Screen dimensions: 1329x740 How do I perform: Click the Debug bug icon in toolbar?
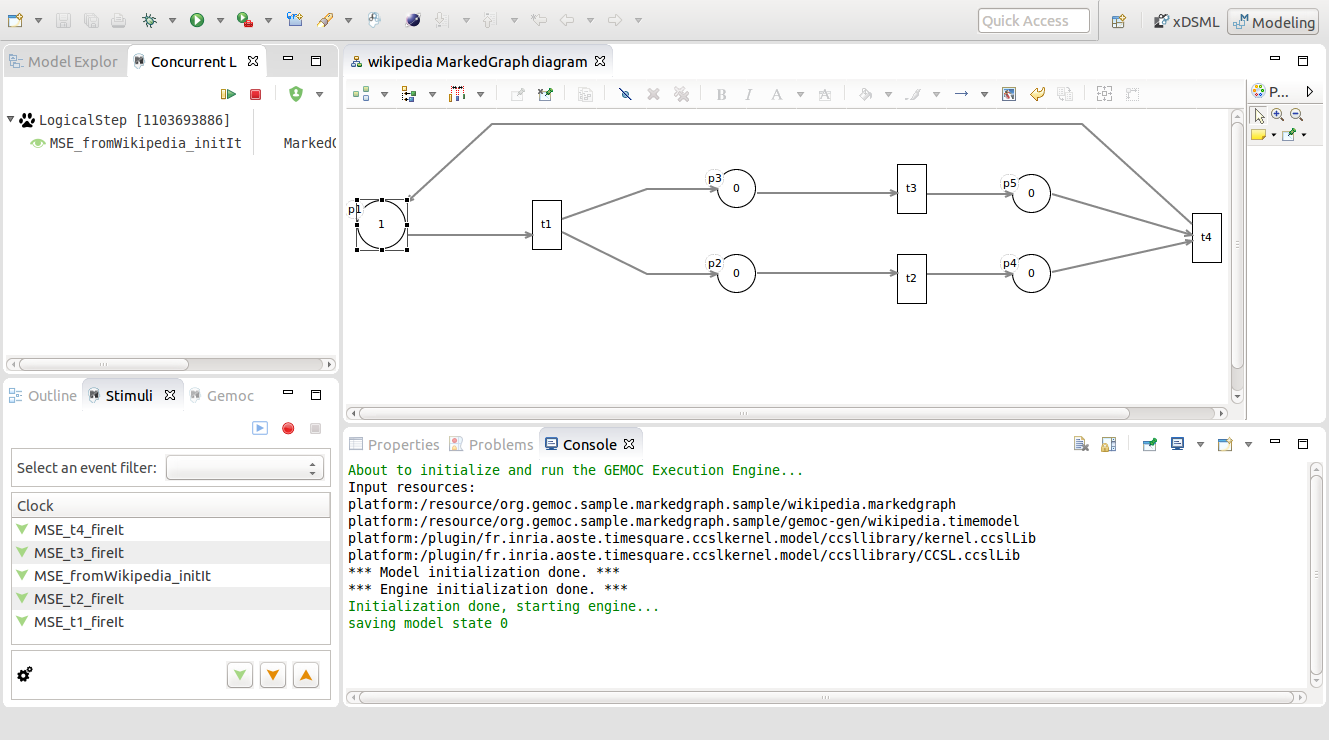[x=149, y=20]
